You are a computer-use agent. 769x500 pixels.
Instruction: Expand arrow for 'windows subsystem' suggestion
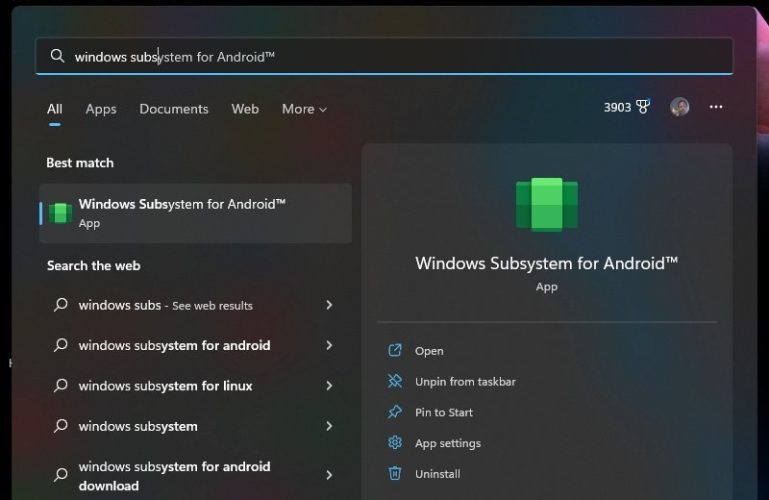329,426
